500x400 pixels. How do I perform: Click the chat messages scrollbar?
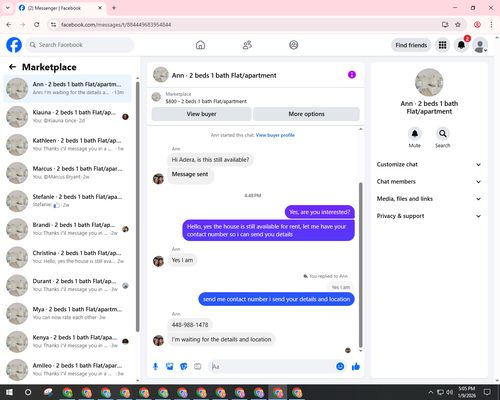pos(360,265)
